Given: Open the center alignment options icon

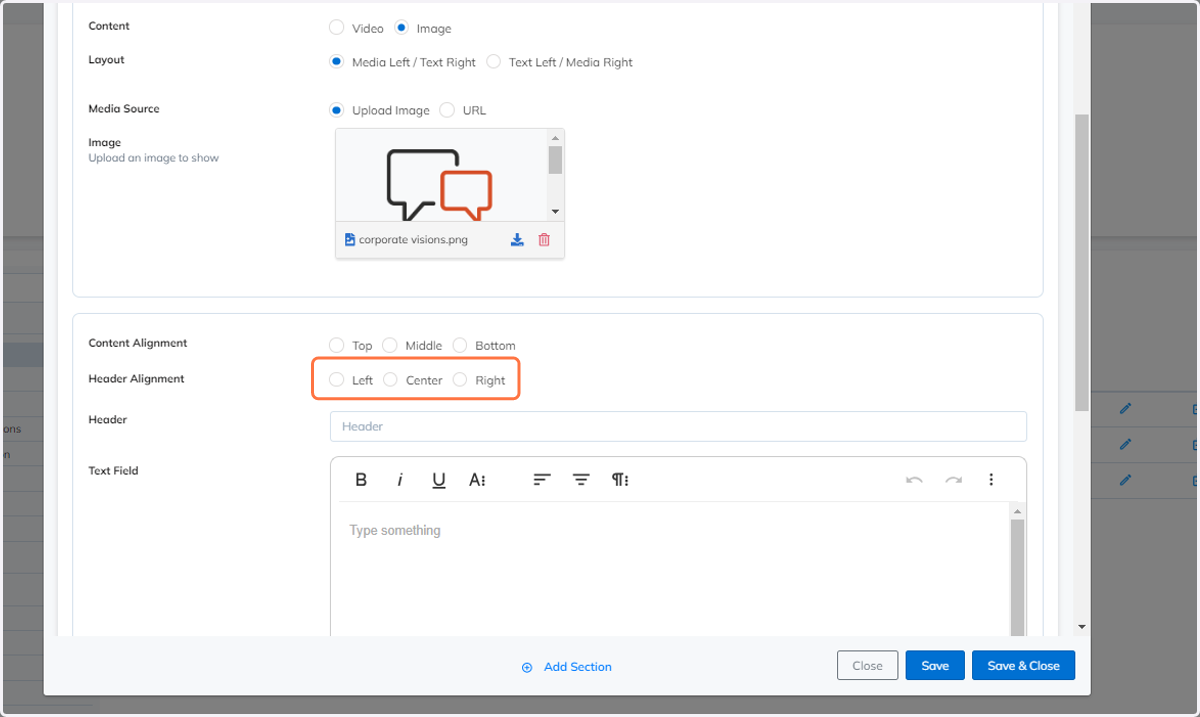Looking at the screenshot, I should [x=581, y=480].
